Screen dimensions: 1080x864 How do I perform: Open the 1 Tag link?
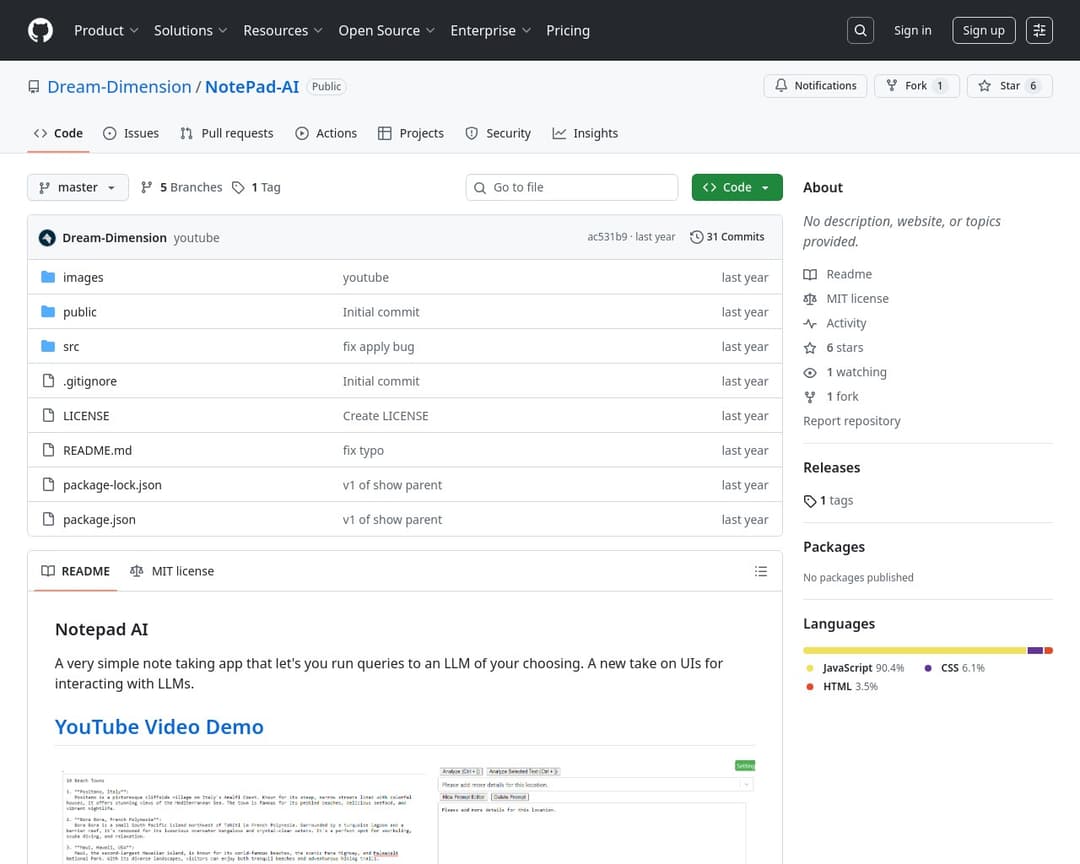pos(256,187)
